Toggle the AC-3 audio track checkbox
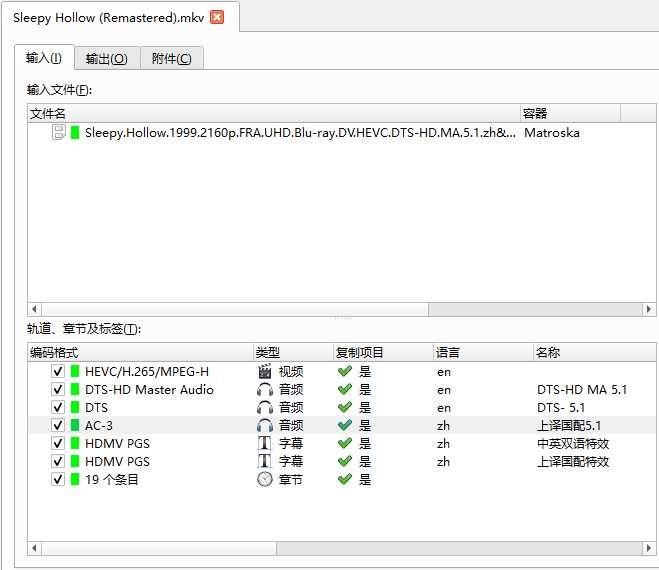 (x=58, y=425)
